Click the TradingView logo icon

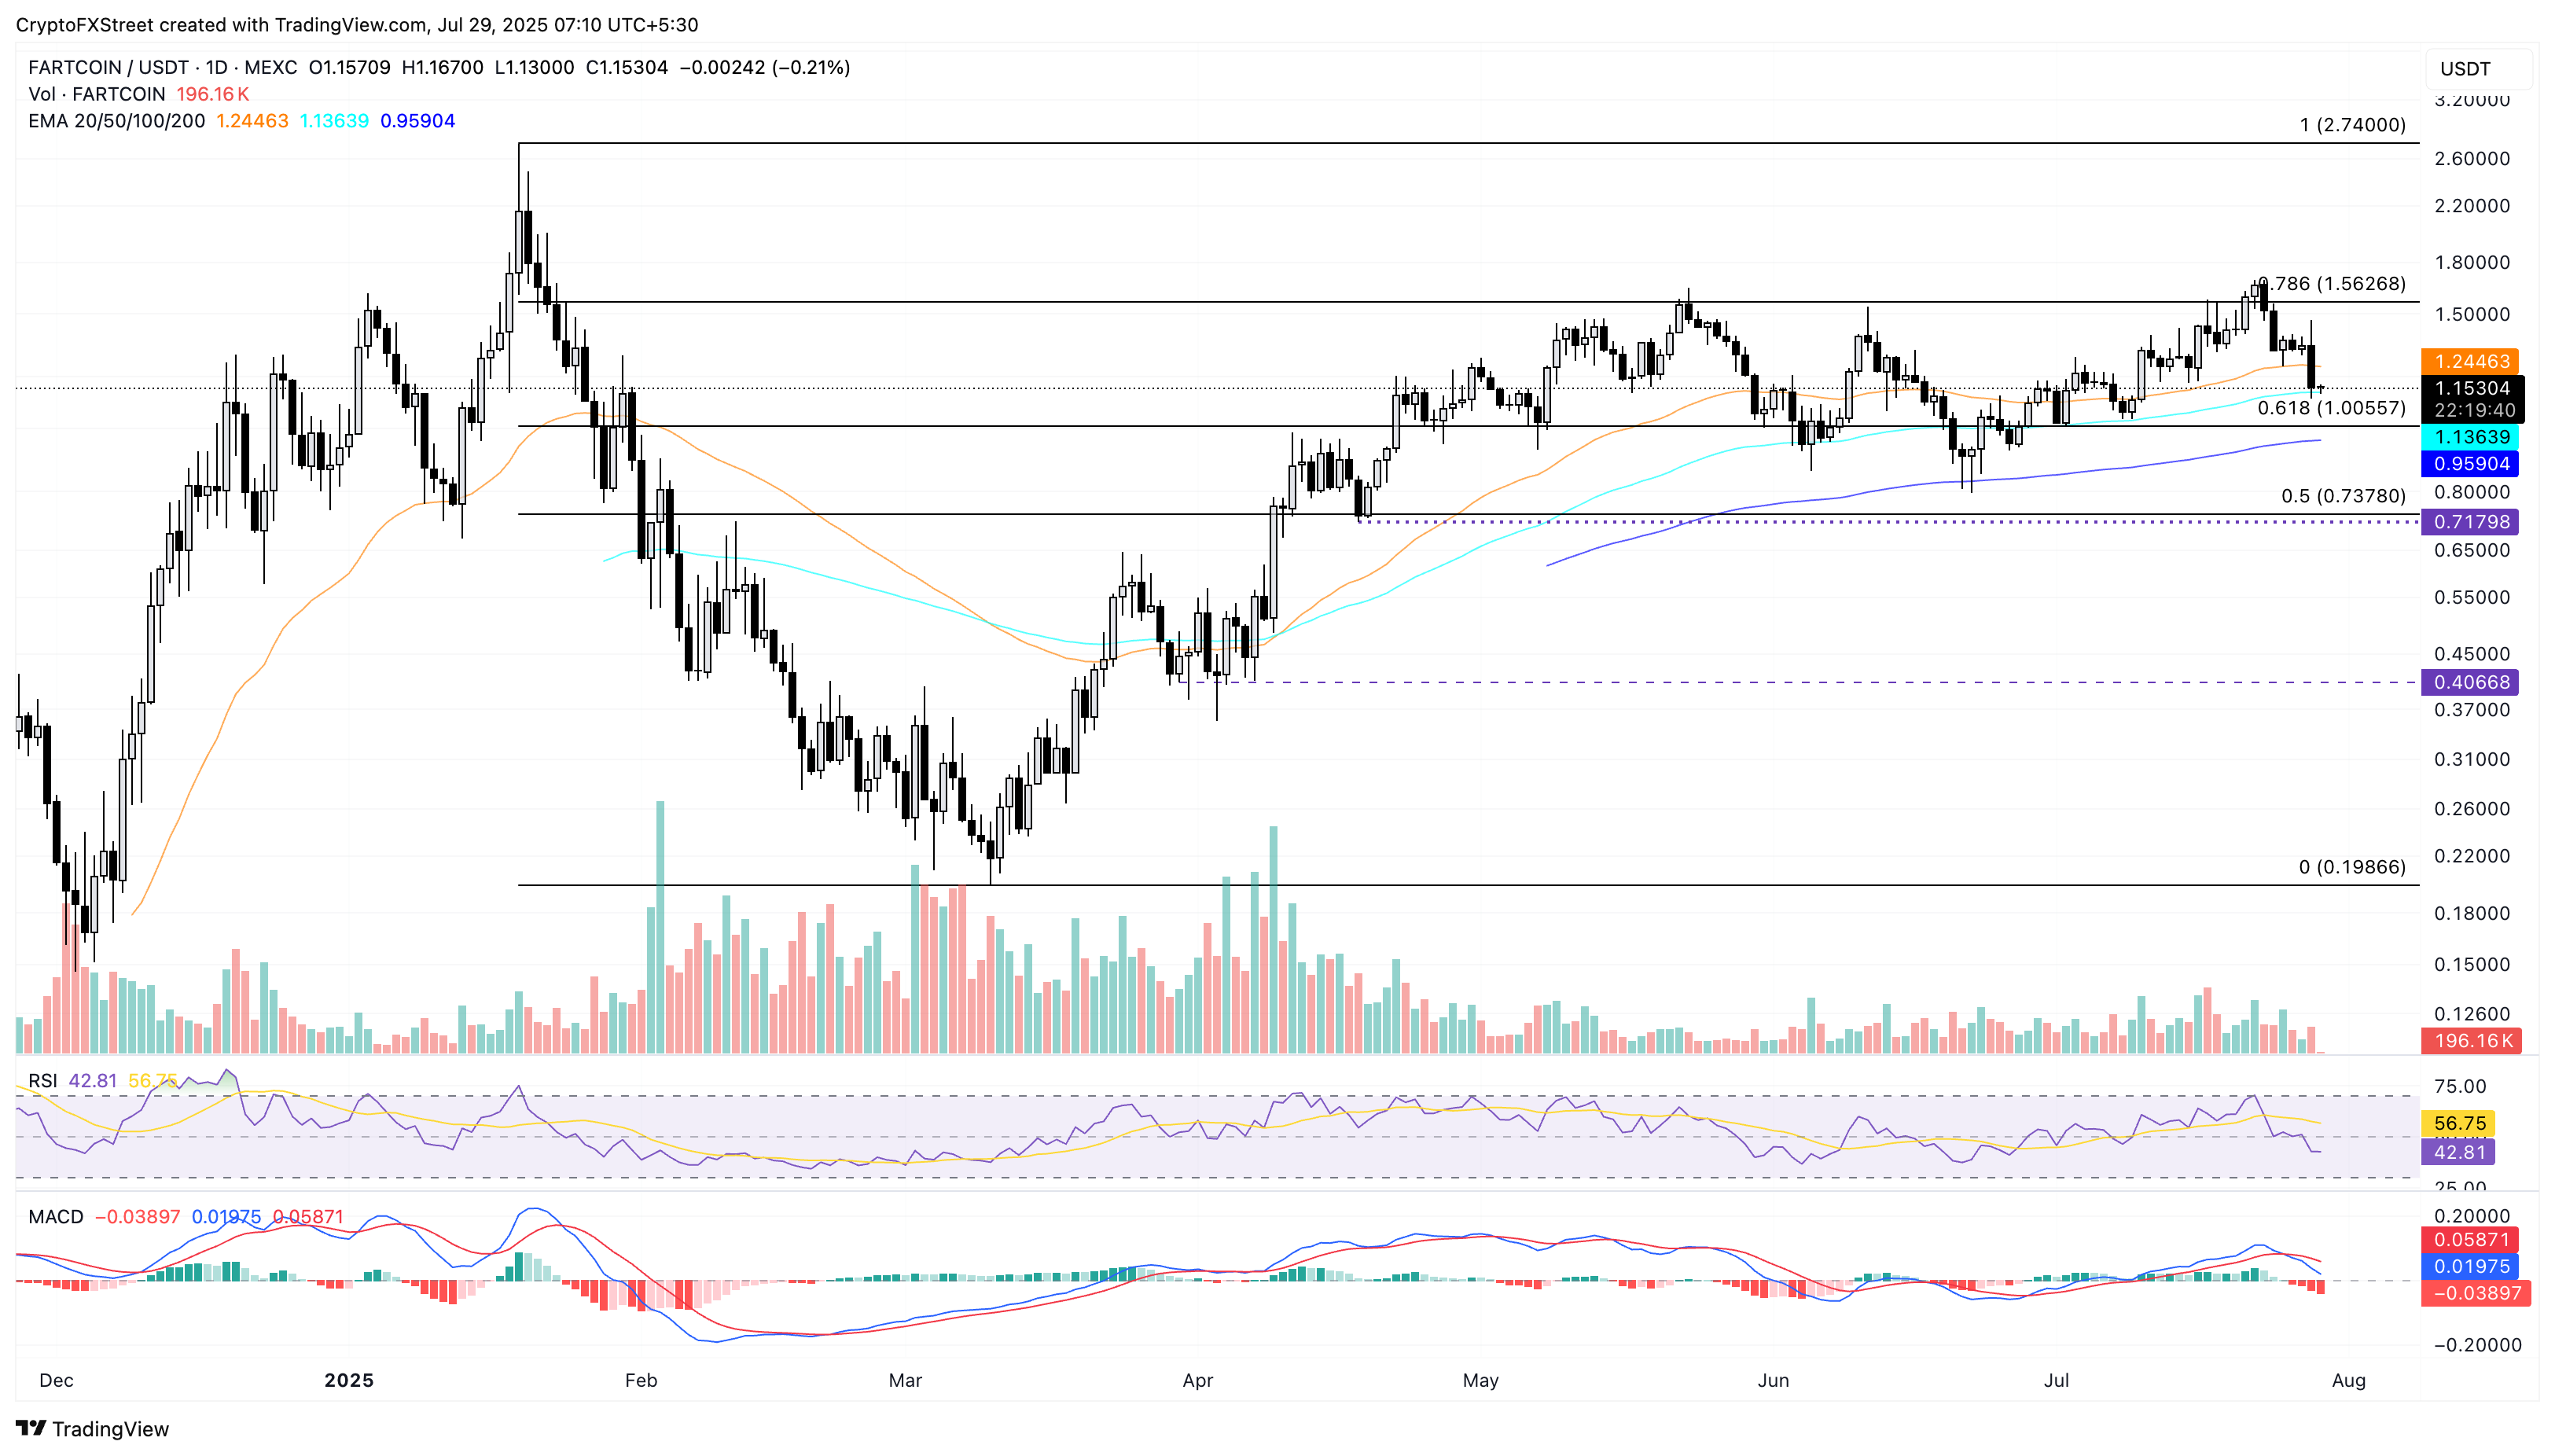pos(31,1428)
